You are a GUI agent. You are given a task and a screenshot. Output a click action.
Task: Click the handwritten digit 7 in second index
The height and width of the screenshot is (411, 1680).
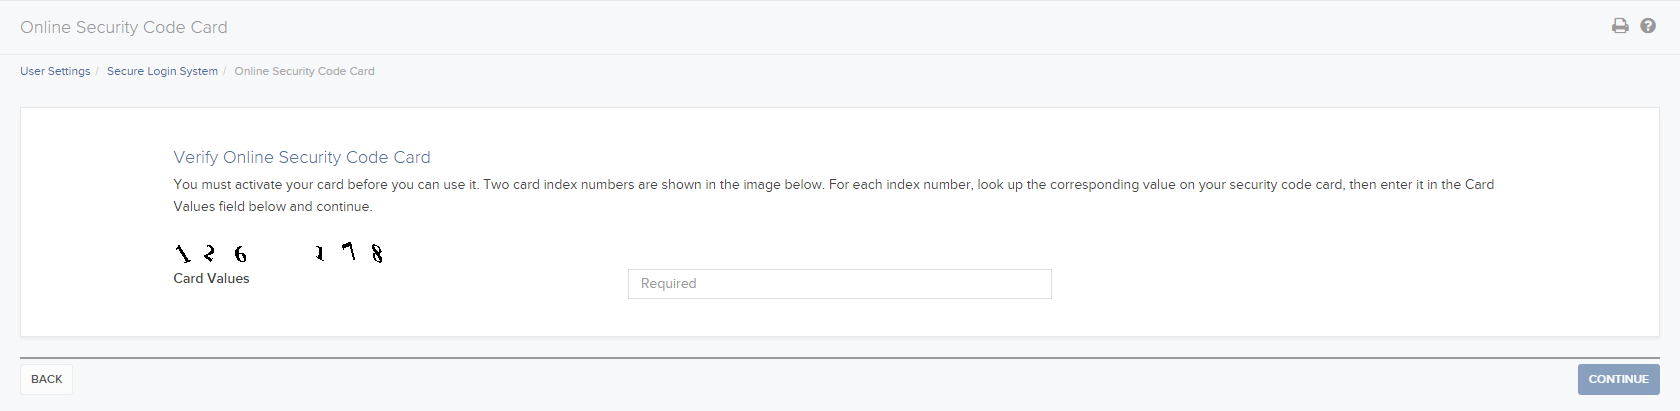click(x=349, y=251)
